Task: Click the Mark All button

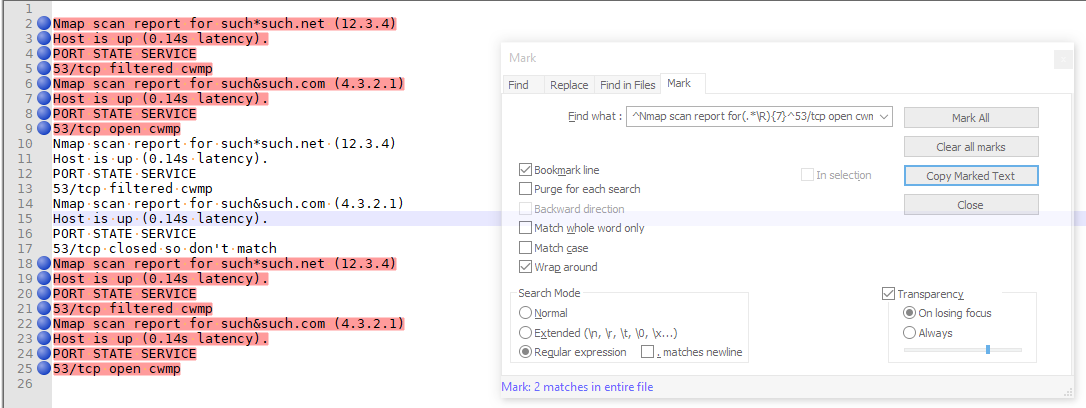Action: pos(971,118)
